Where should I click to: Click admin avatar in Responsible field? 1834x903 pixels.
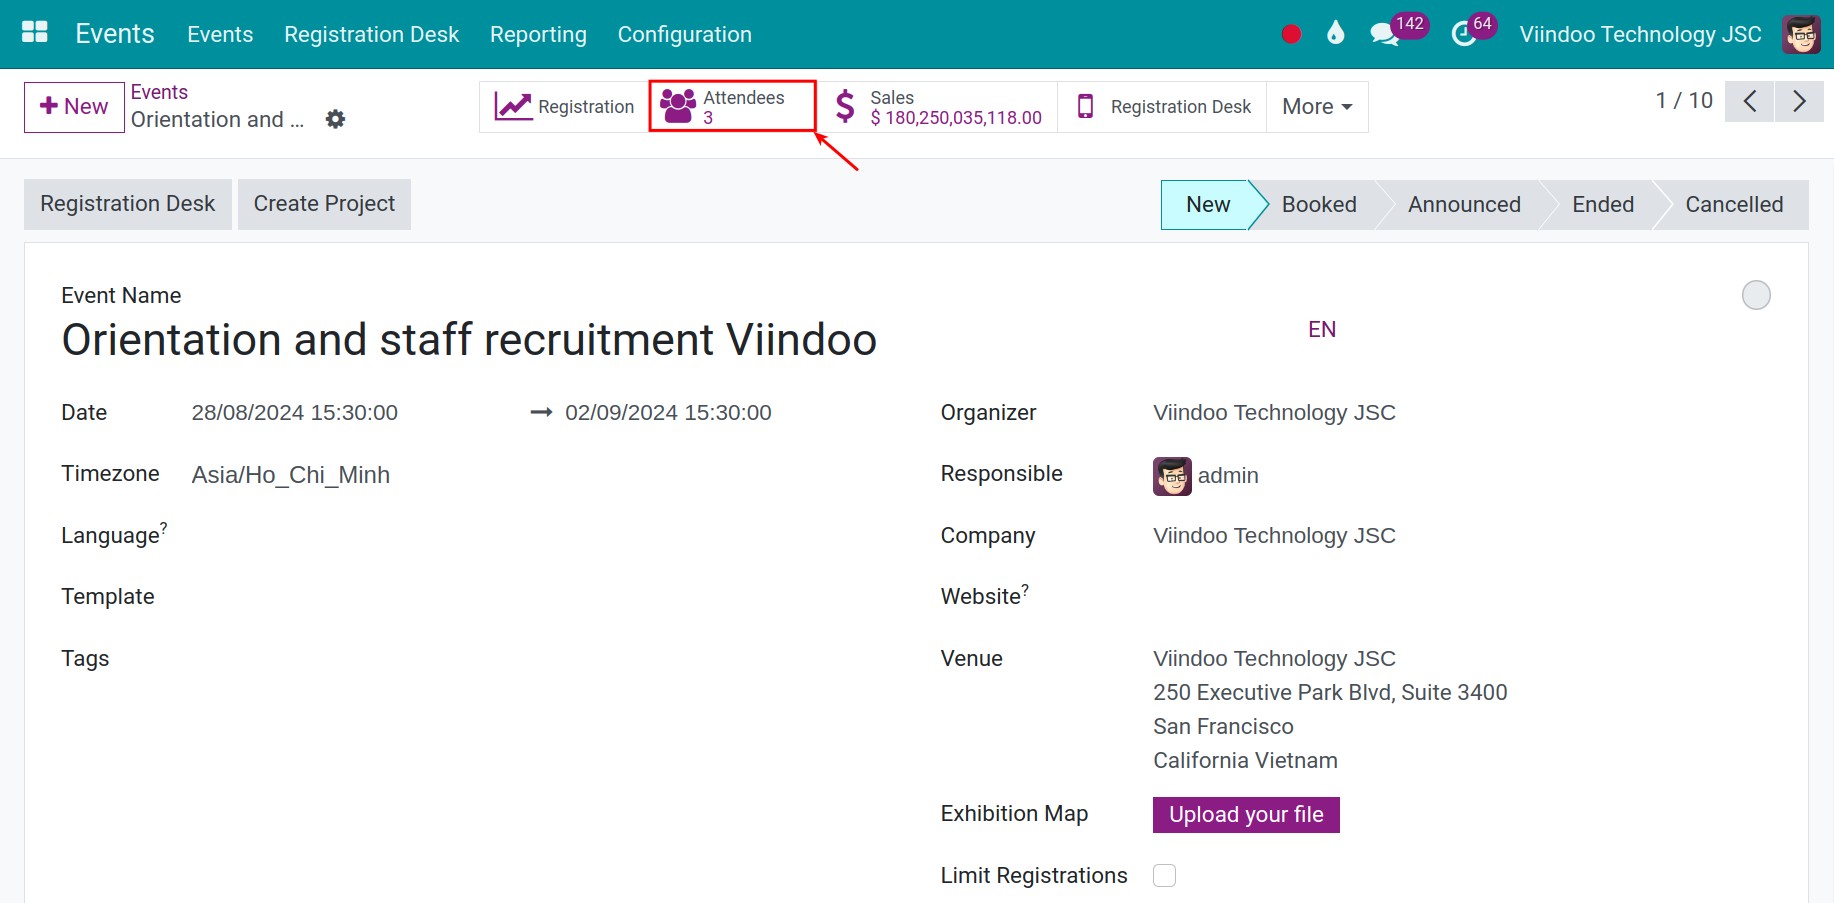[x=1172, y=476]
